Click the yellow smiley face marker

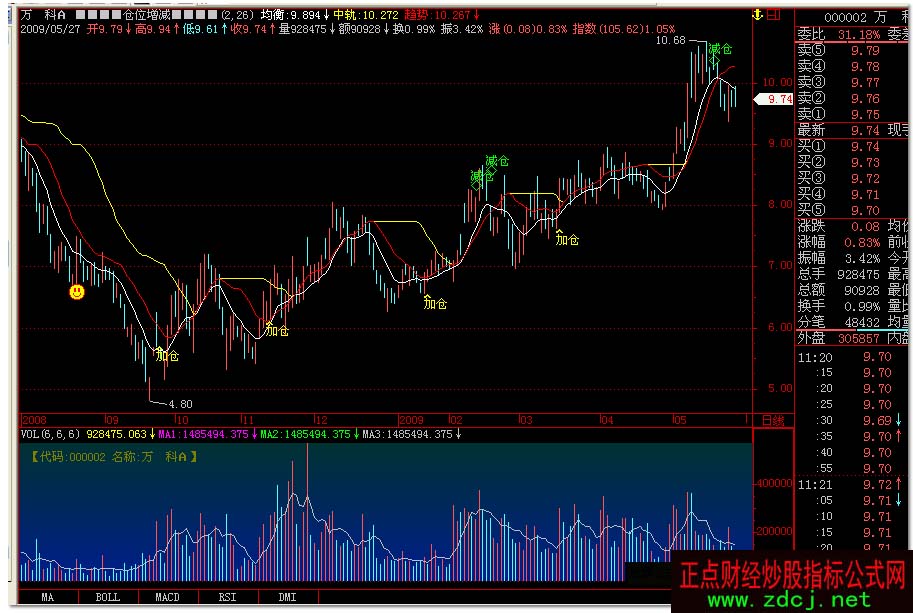76,292
